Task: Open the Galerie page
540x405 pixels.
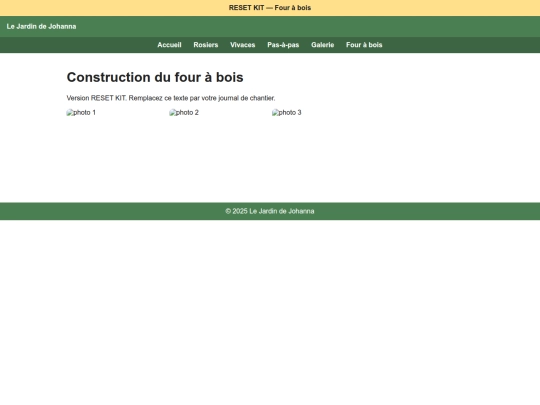Action: [x=322, y=45]
